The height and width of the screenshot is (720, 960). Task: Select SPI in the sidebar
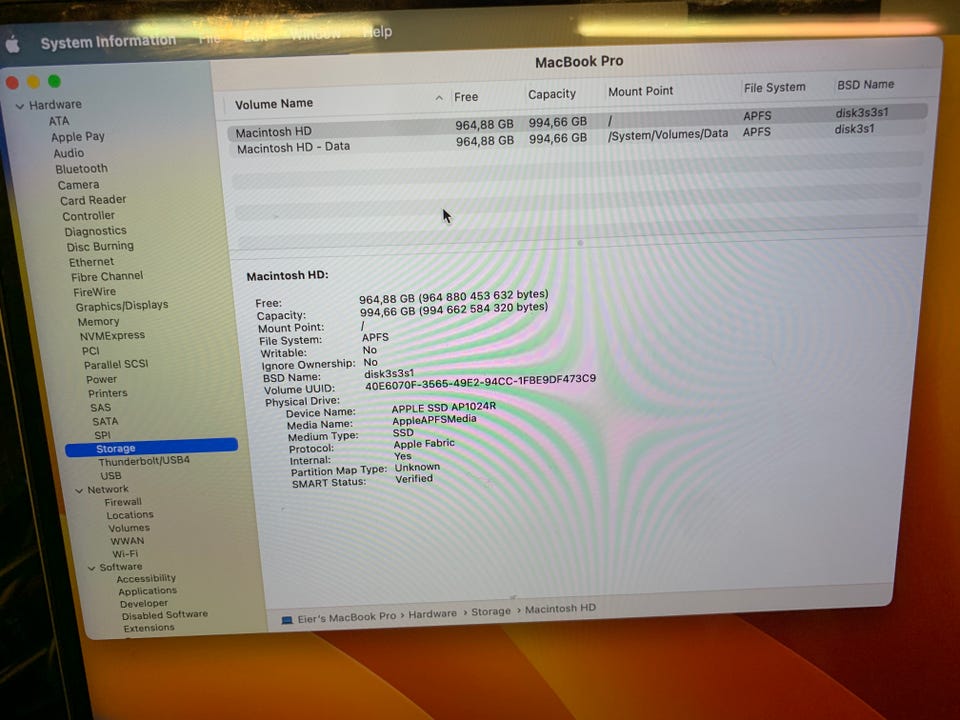pos(102,435)
